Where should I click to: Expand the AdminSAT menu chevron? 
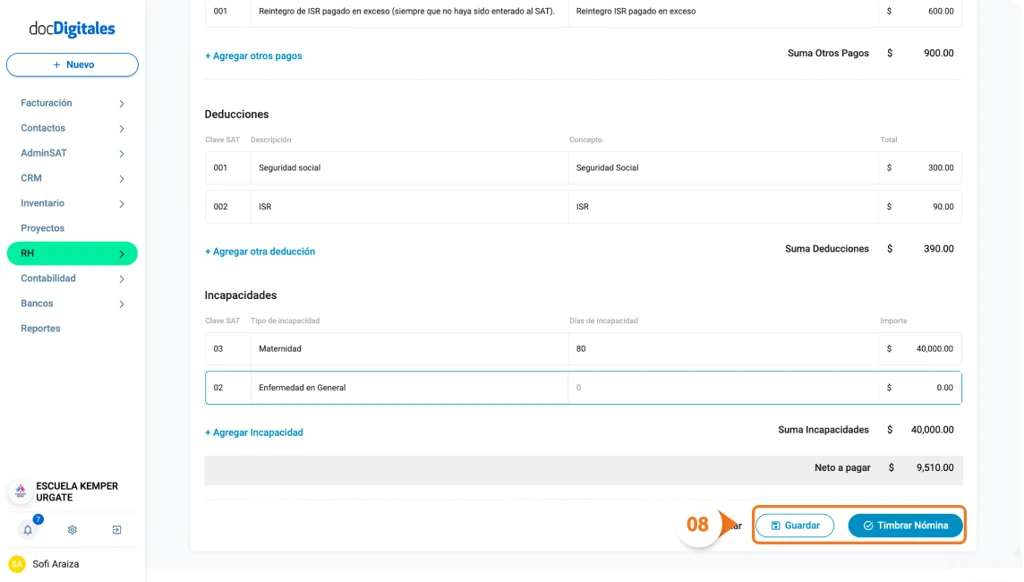[121, 154]
